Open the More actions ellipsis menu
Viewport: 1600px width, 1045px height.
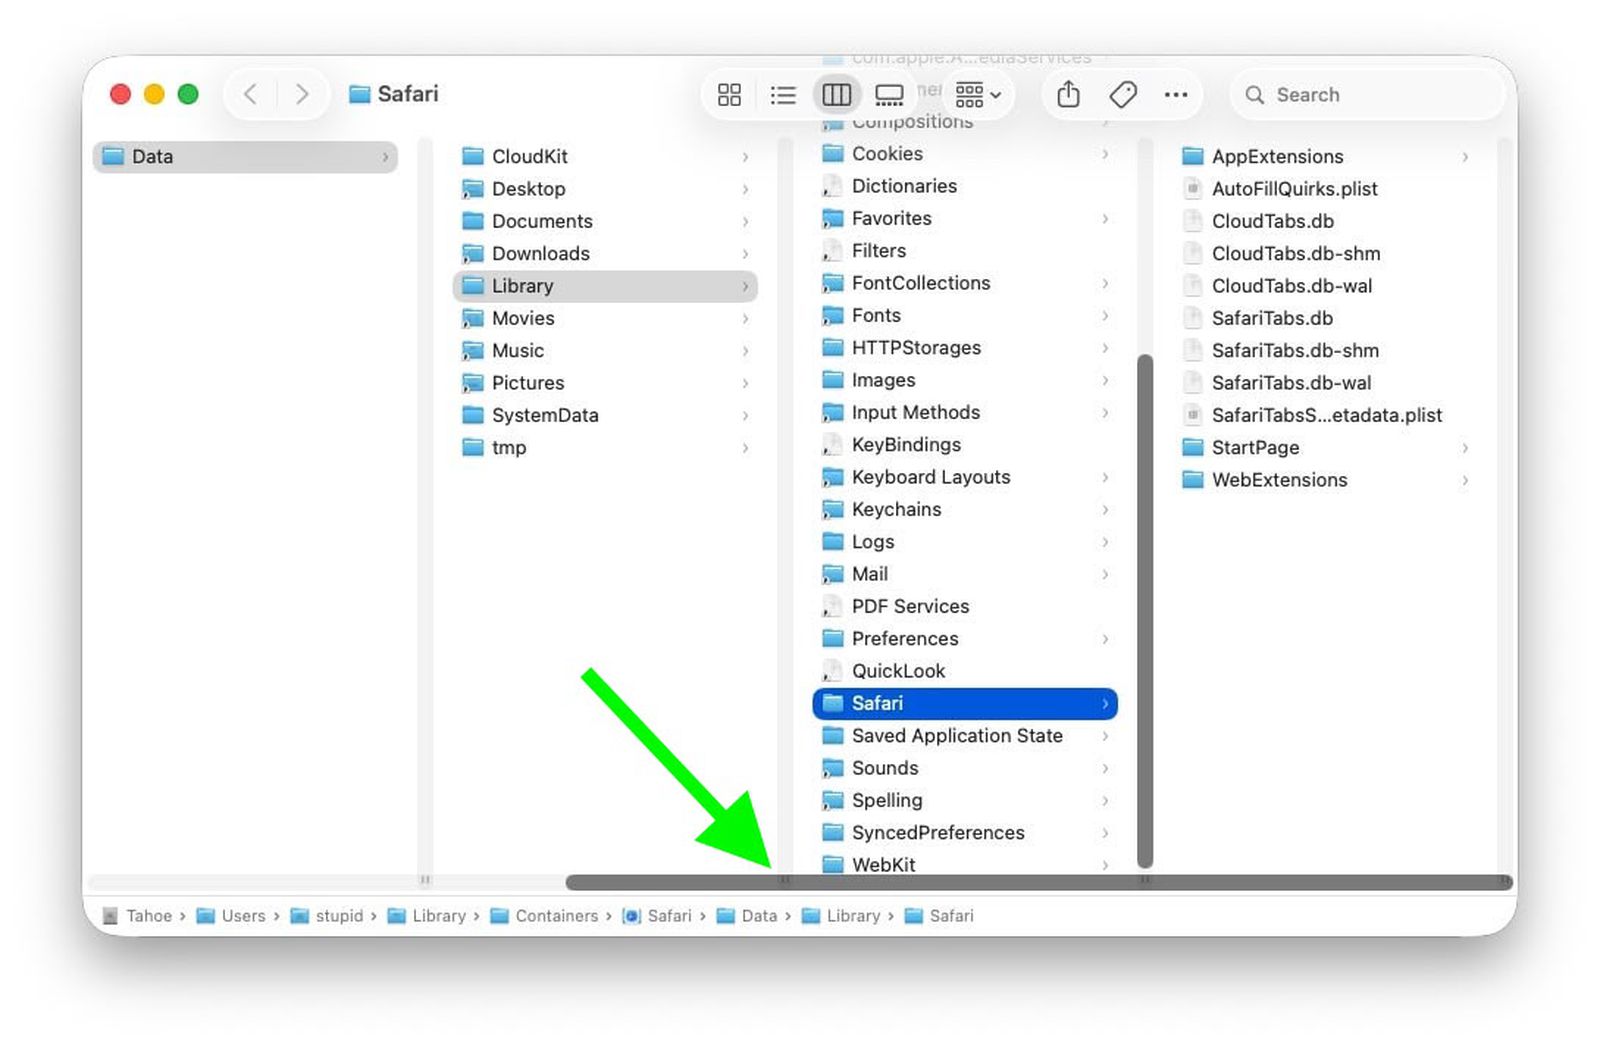(x=1176, y=95)
